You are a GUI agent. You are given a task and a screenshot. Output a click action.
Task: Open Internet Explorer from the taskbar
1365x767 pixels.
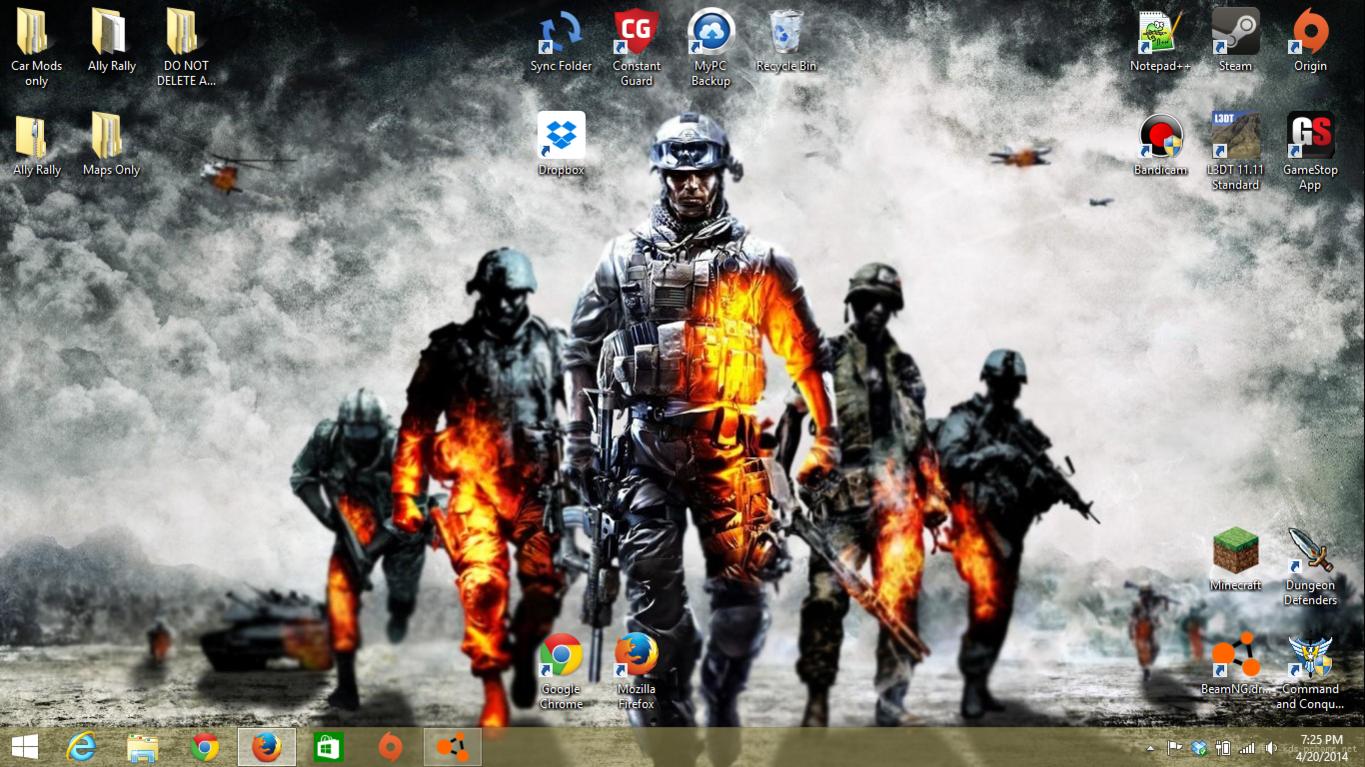(80, 747)
